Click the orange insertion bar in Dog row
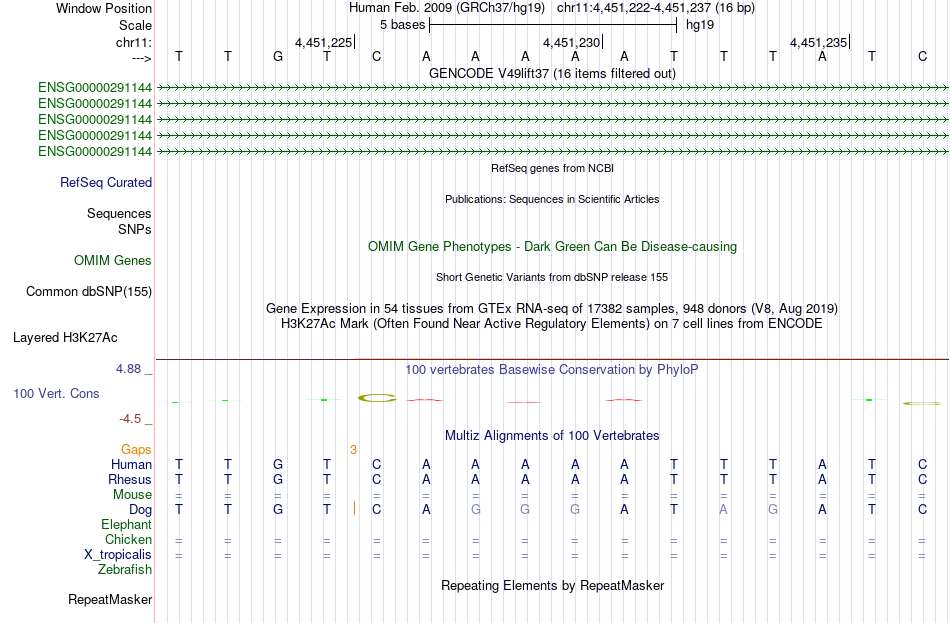Image resolution: width=950 pixels, height=623 pixels. [x=354, y=508]
